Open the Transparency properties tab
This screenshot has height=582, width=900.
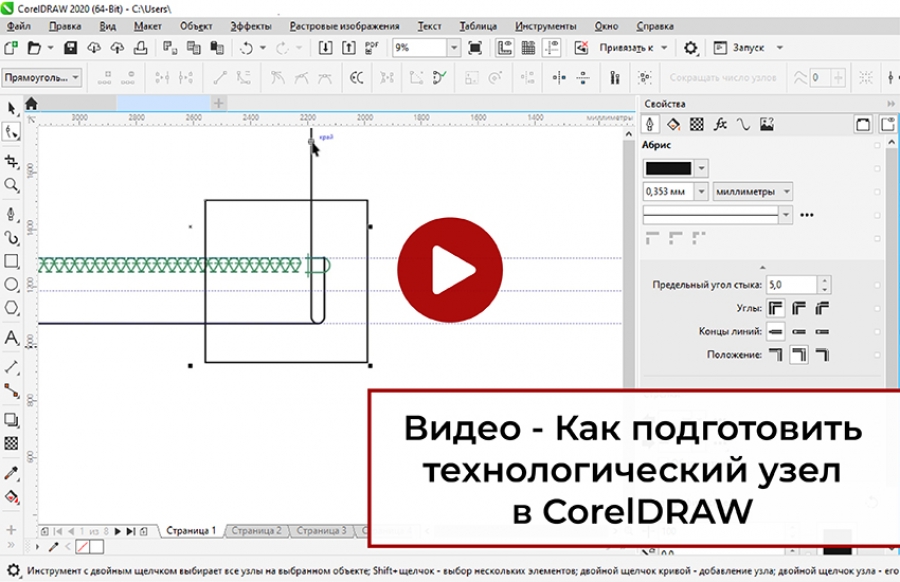(697, 124)
